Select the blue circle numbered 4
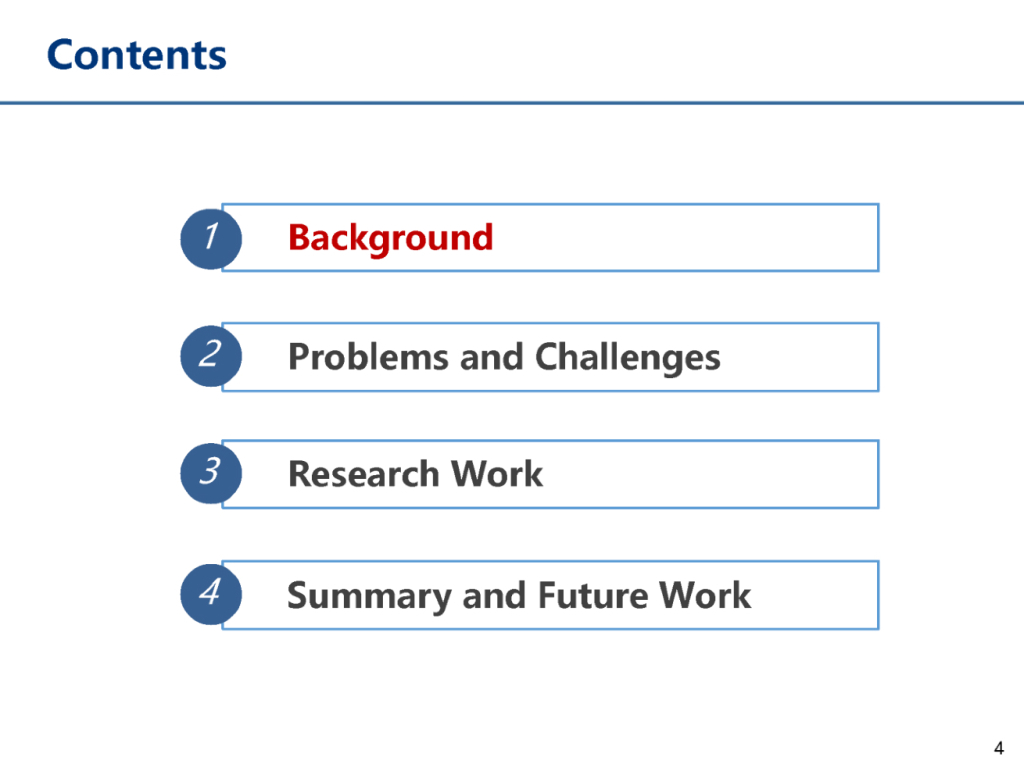The height and width of the screenshot is (768, 1024). pyautogui.click(x=210, y=594)
